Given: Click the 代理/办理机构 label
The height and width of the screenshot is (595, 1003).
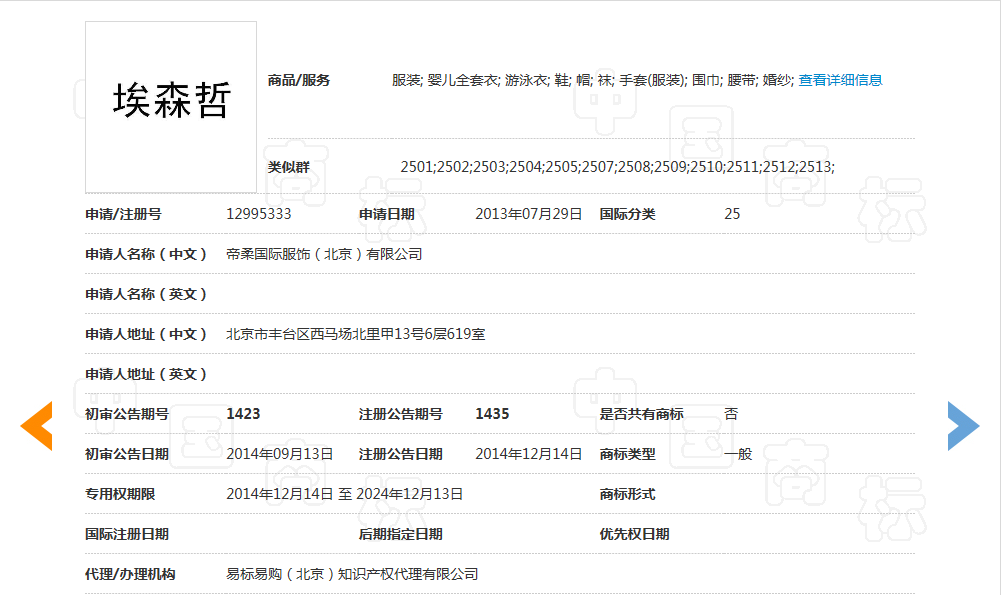Looking at the screenshot, I should pyautogui.click(x=130, y=574).
